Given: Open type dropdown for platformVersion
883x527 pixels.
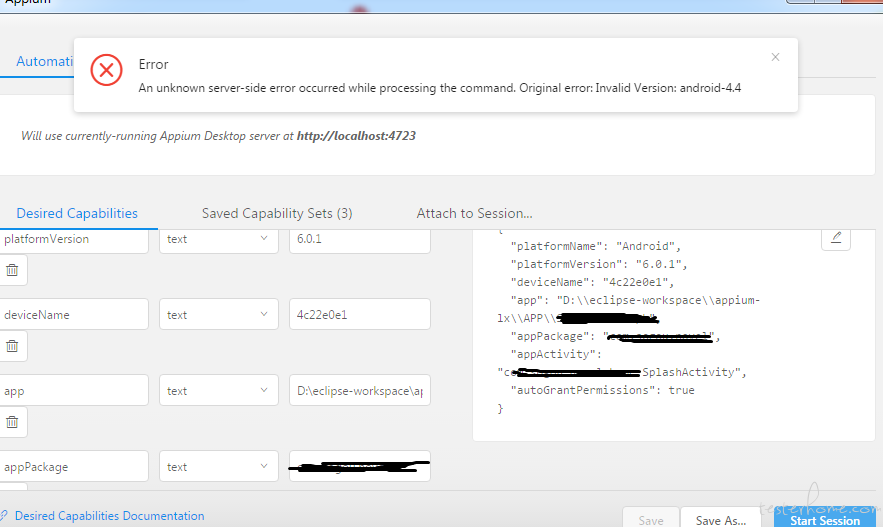Looking at the screenshot, I should click(x=218, y=239).
